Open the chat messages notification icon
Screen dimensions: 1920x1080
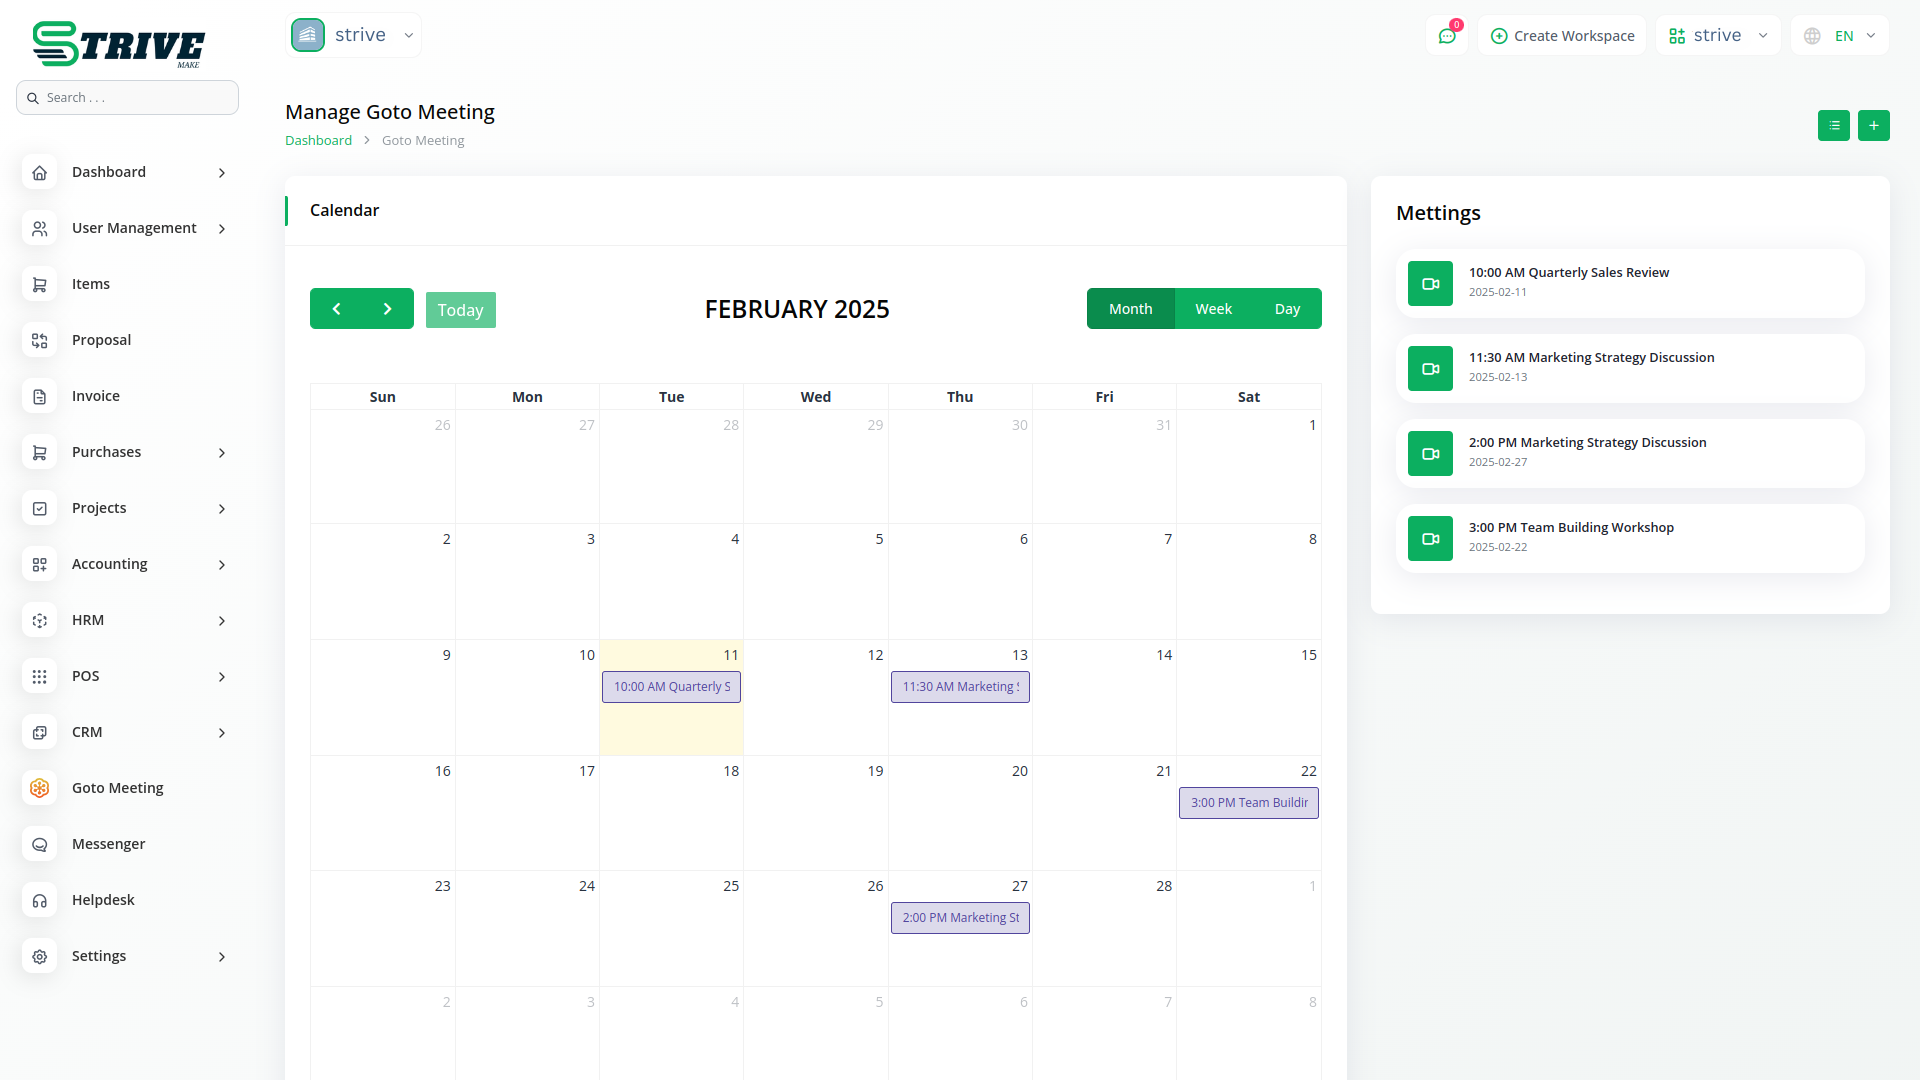click(1446, 36)
